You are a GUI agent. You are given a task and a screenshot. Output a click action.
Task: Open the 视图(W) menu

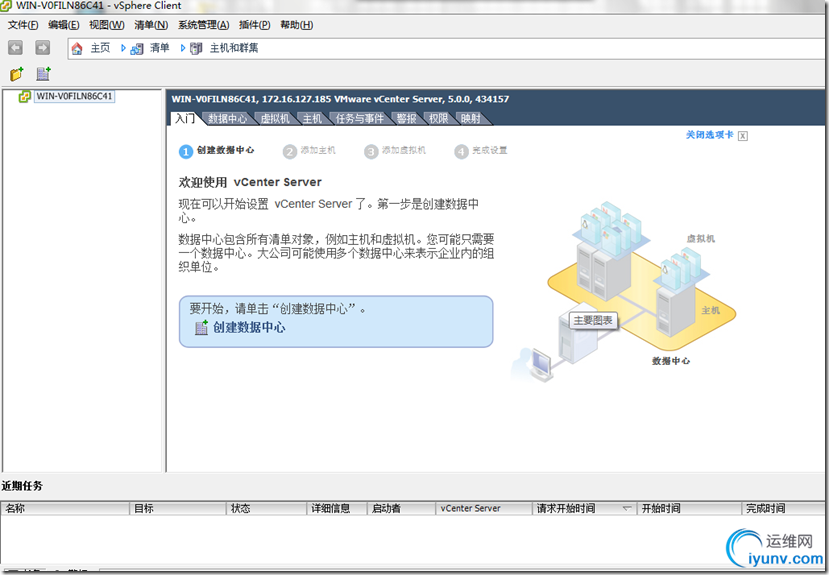click(107, 25)
